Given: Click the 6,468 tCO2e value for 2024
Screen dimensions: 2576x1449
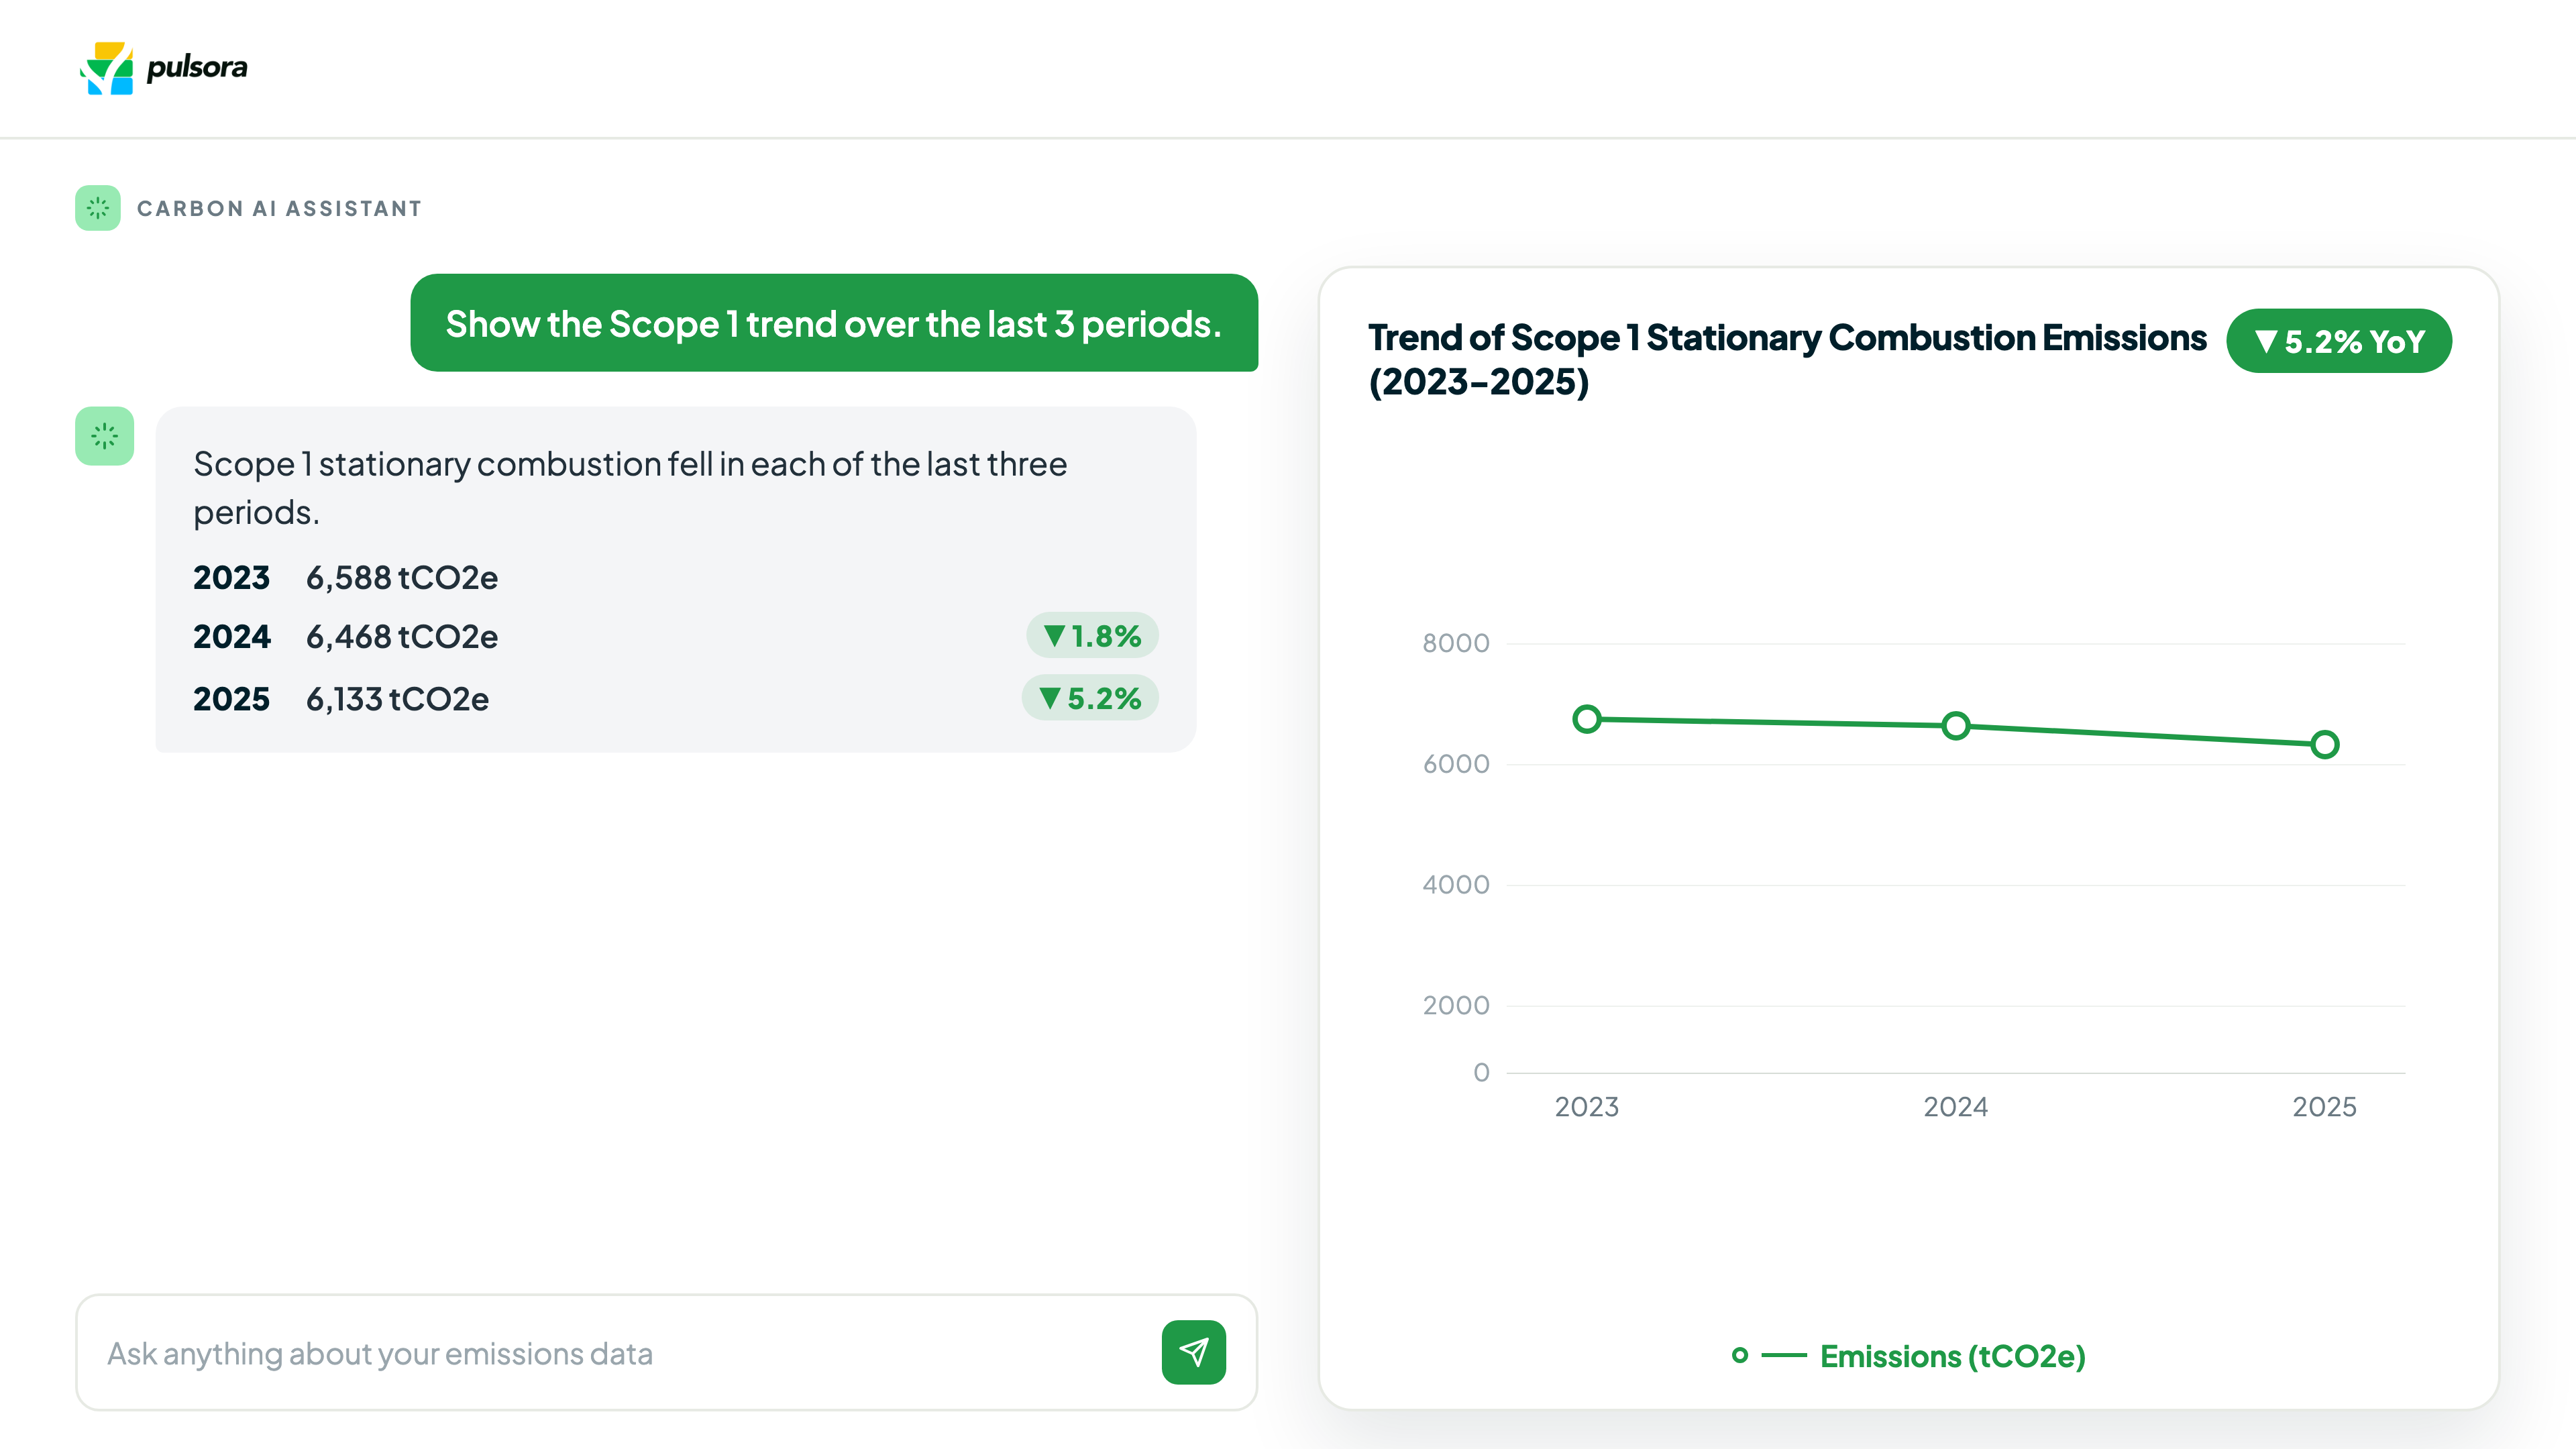Looking at the screenshot, I should (402, 636).
